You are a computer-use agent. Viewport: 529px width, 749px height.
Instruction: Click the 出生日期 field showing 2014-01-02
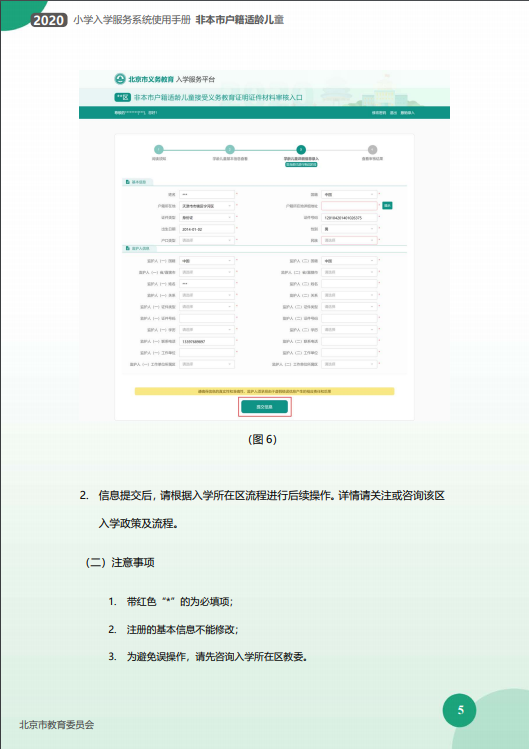coord(207,229)
